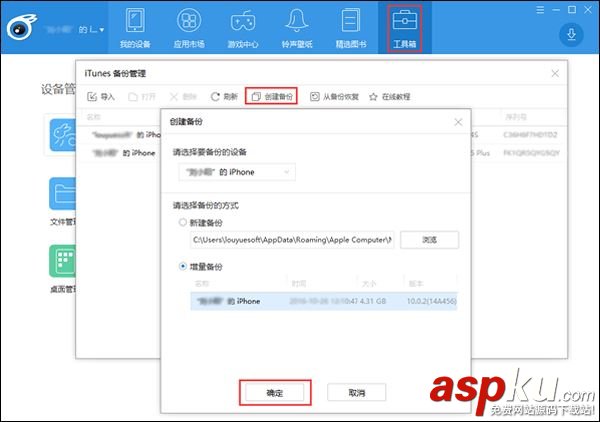Viewport: 600px width, 422px height.
Task: Click the 浏览 browse button
Action: (x=429, y=240)
